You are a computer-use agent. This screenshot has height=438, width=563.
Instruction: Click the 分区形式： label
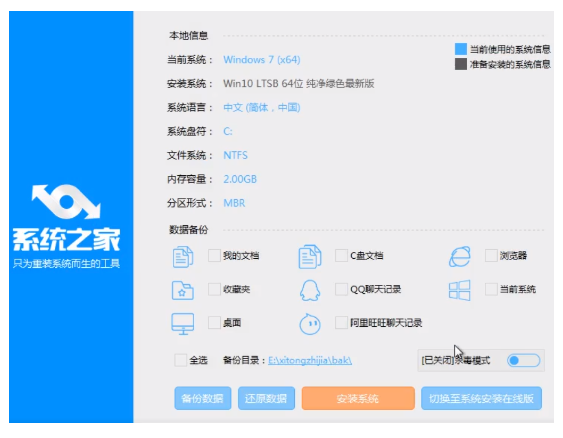click(x=190, y=203)
